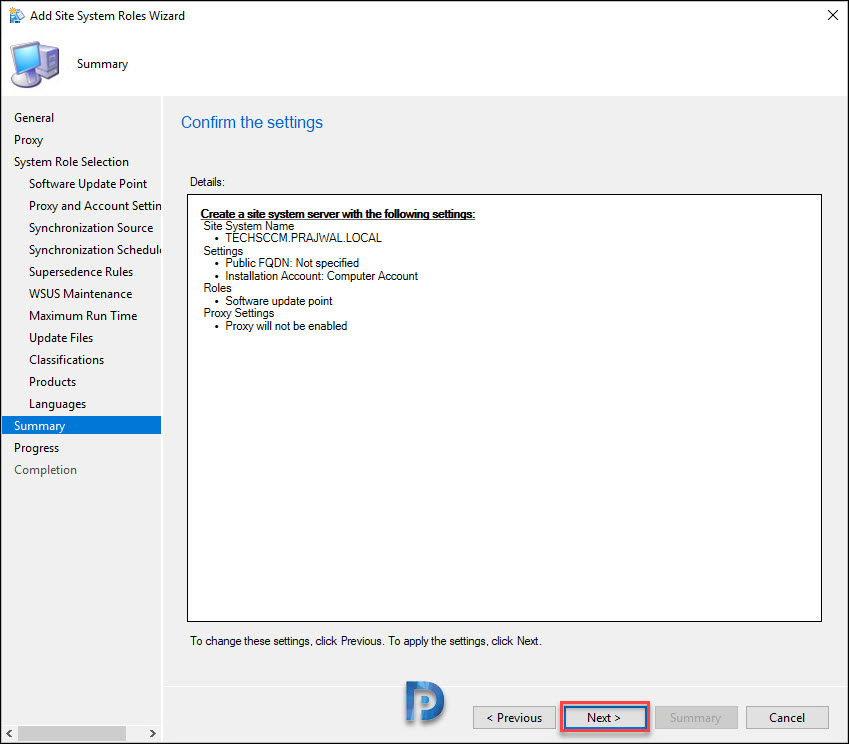The width and height of the screenshot is (849, 744).
Task: Select System Role Selection in the sidebar
Action: pyautogui.click(x=71, y=162)
